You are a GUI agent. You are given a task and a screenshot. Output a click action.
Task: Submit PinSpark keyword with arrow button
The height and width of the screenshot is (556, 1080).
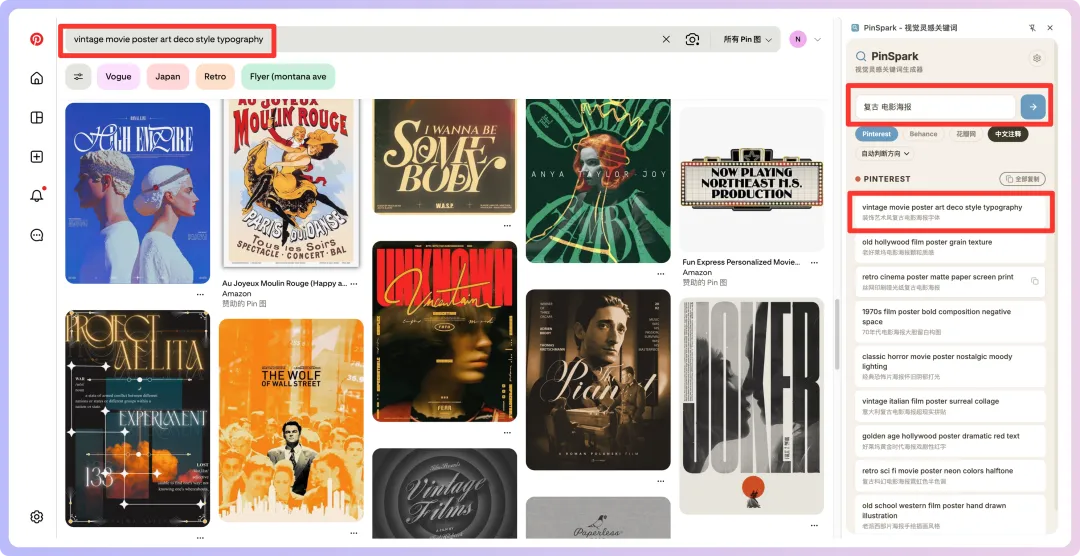point(1033,107)
